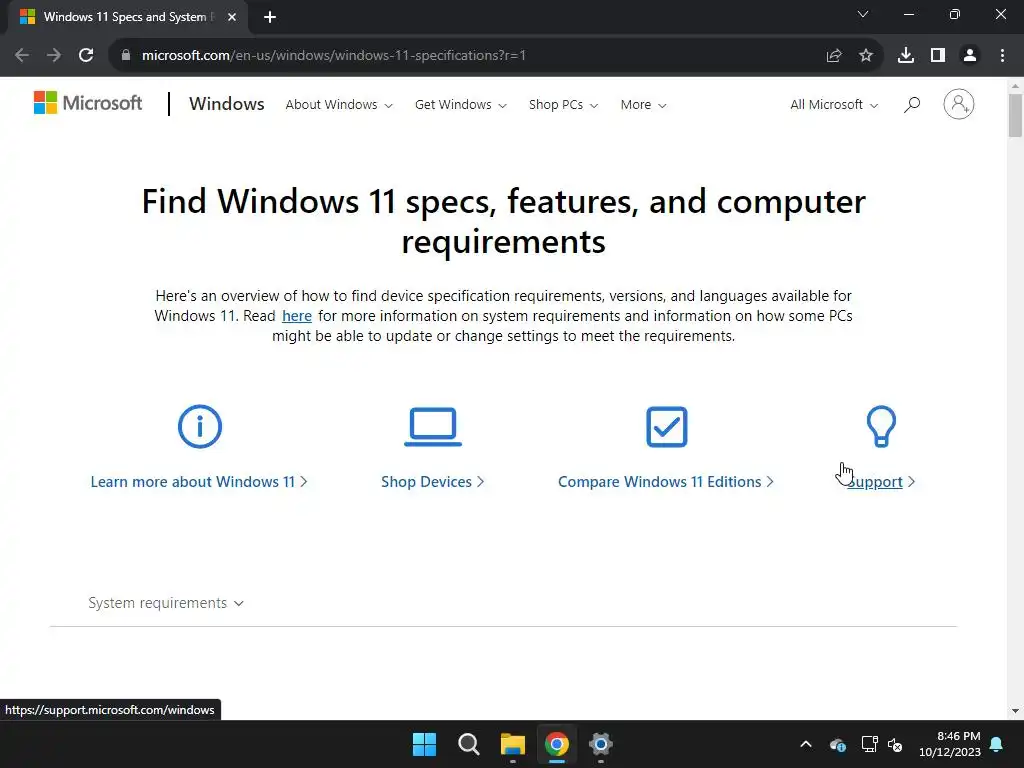
Task: Click the lightbulb Support icon
Action: click(x=881, y=426)
